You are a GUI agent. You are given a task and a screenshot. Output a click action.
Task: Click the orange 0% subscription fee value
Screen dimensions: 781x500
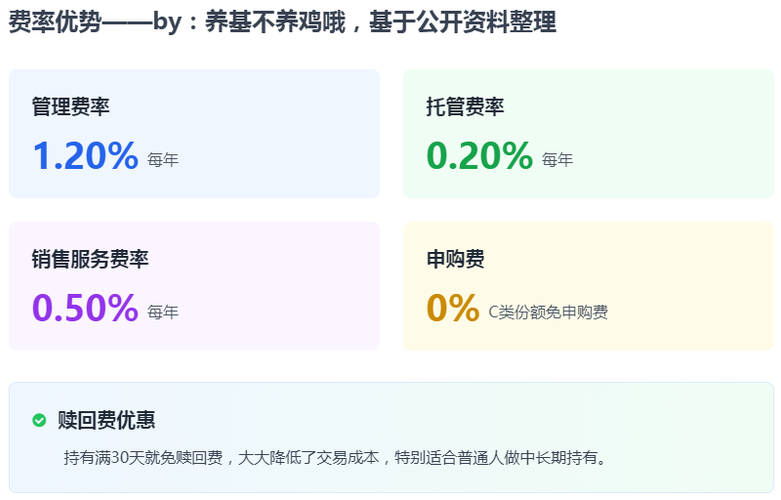[x=452, y=308]
